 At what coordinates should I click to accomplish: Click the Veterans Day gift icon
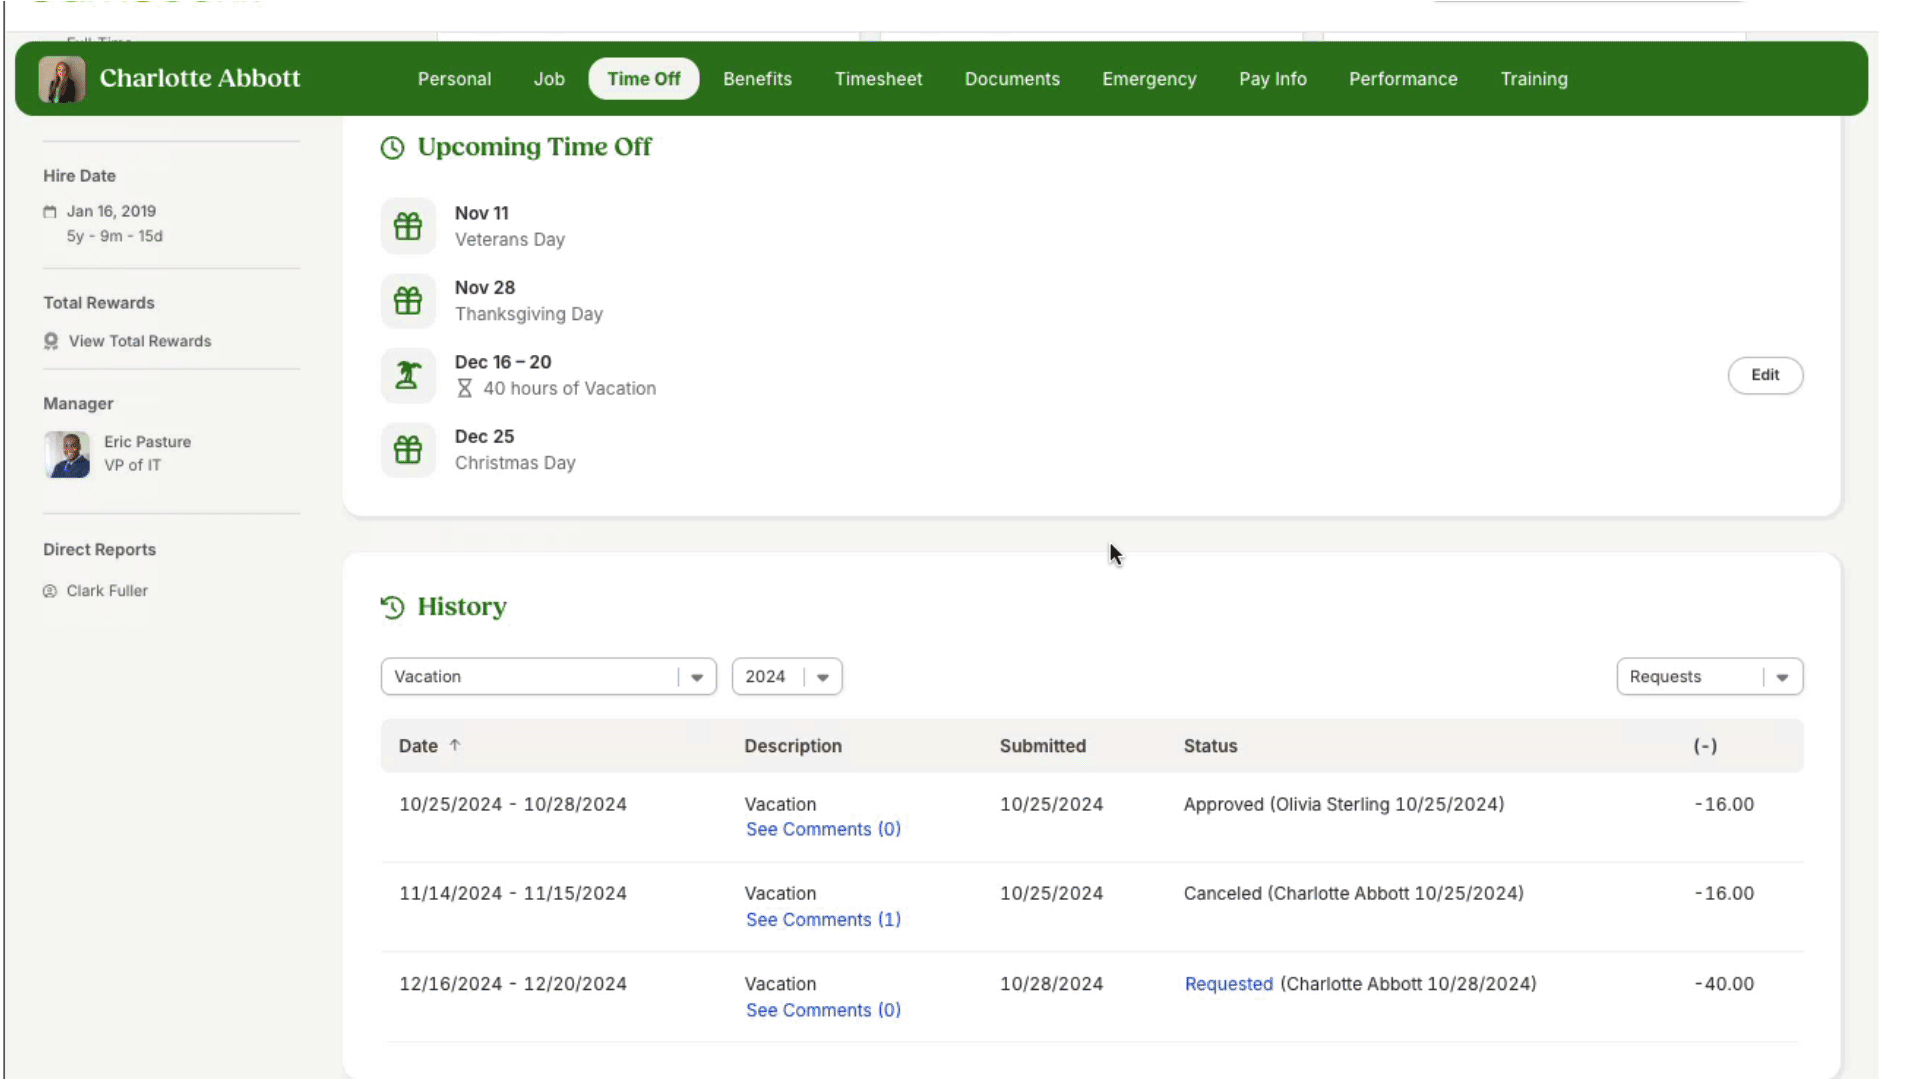408,226
